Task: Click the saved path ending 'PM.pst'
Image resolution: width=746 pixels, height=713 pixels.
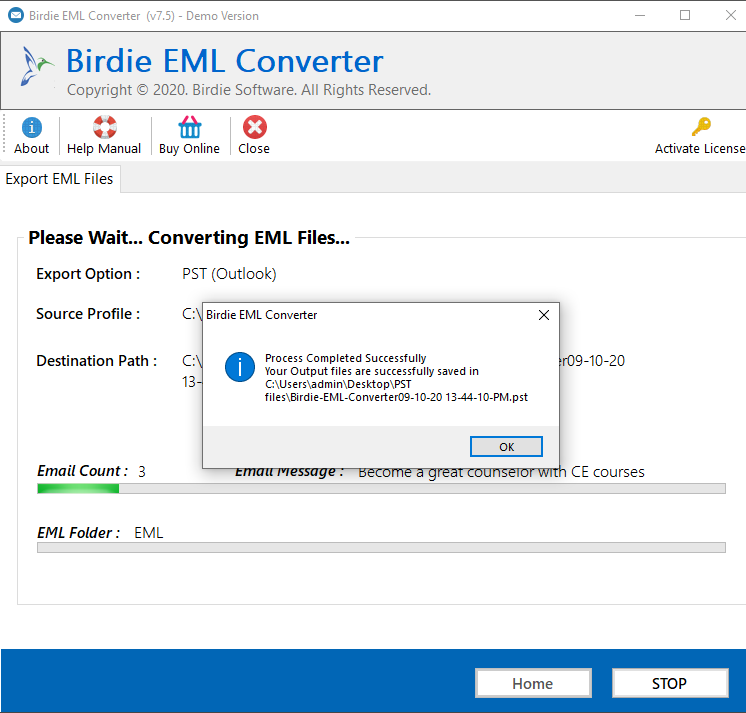Action: click(396, 391)
